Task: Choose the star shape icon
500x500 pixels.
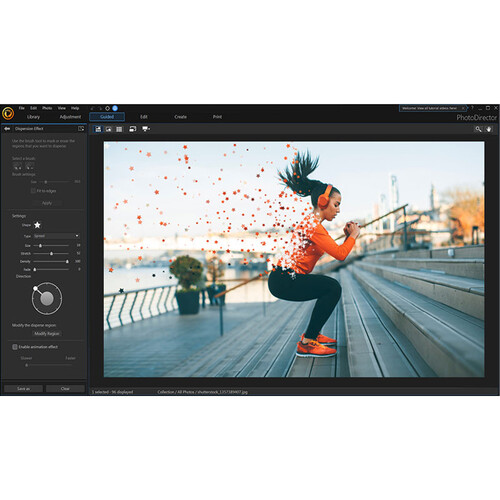Action: (x=37, y=225)
